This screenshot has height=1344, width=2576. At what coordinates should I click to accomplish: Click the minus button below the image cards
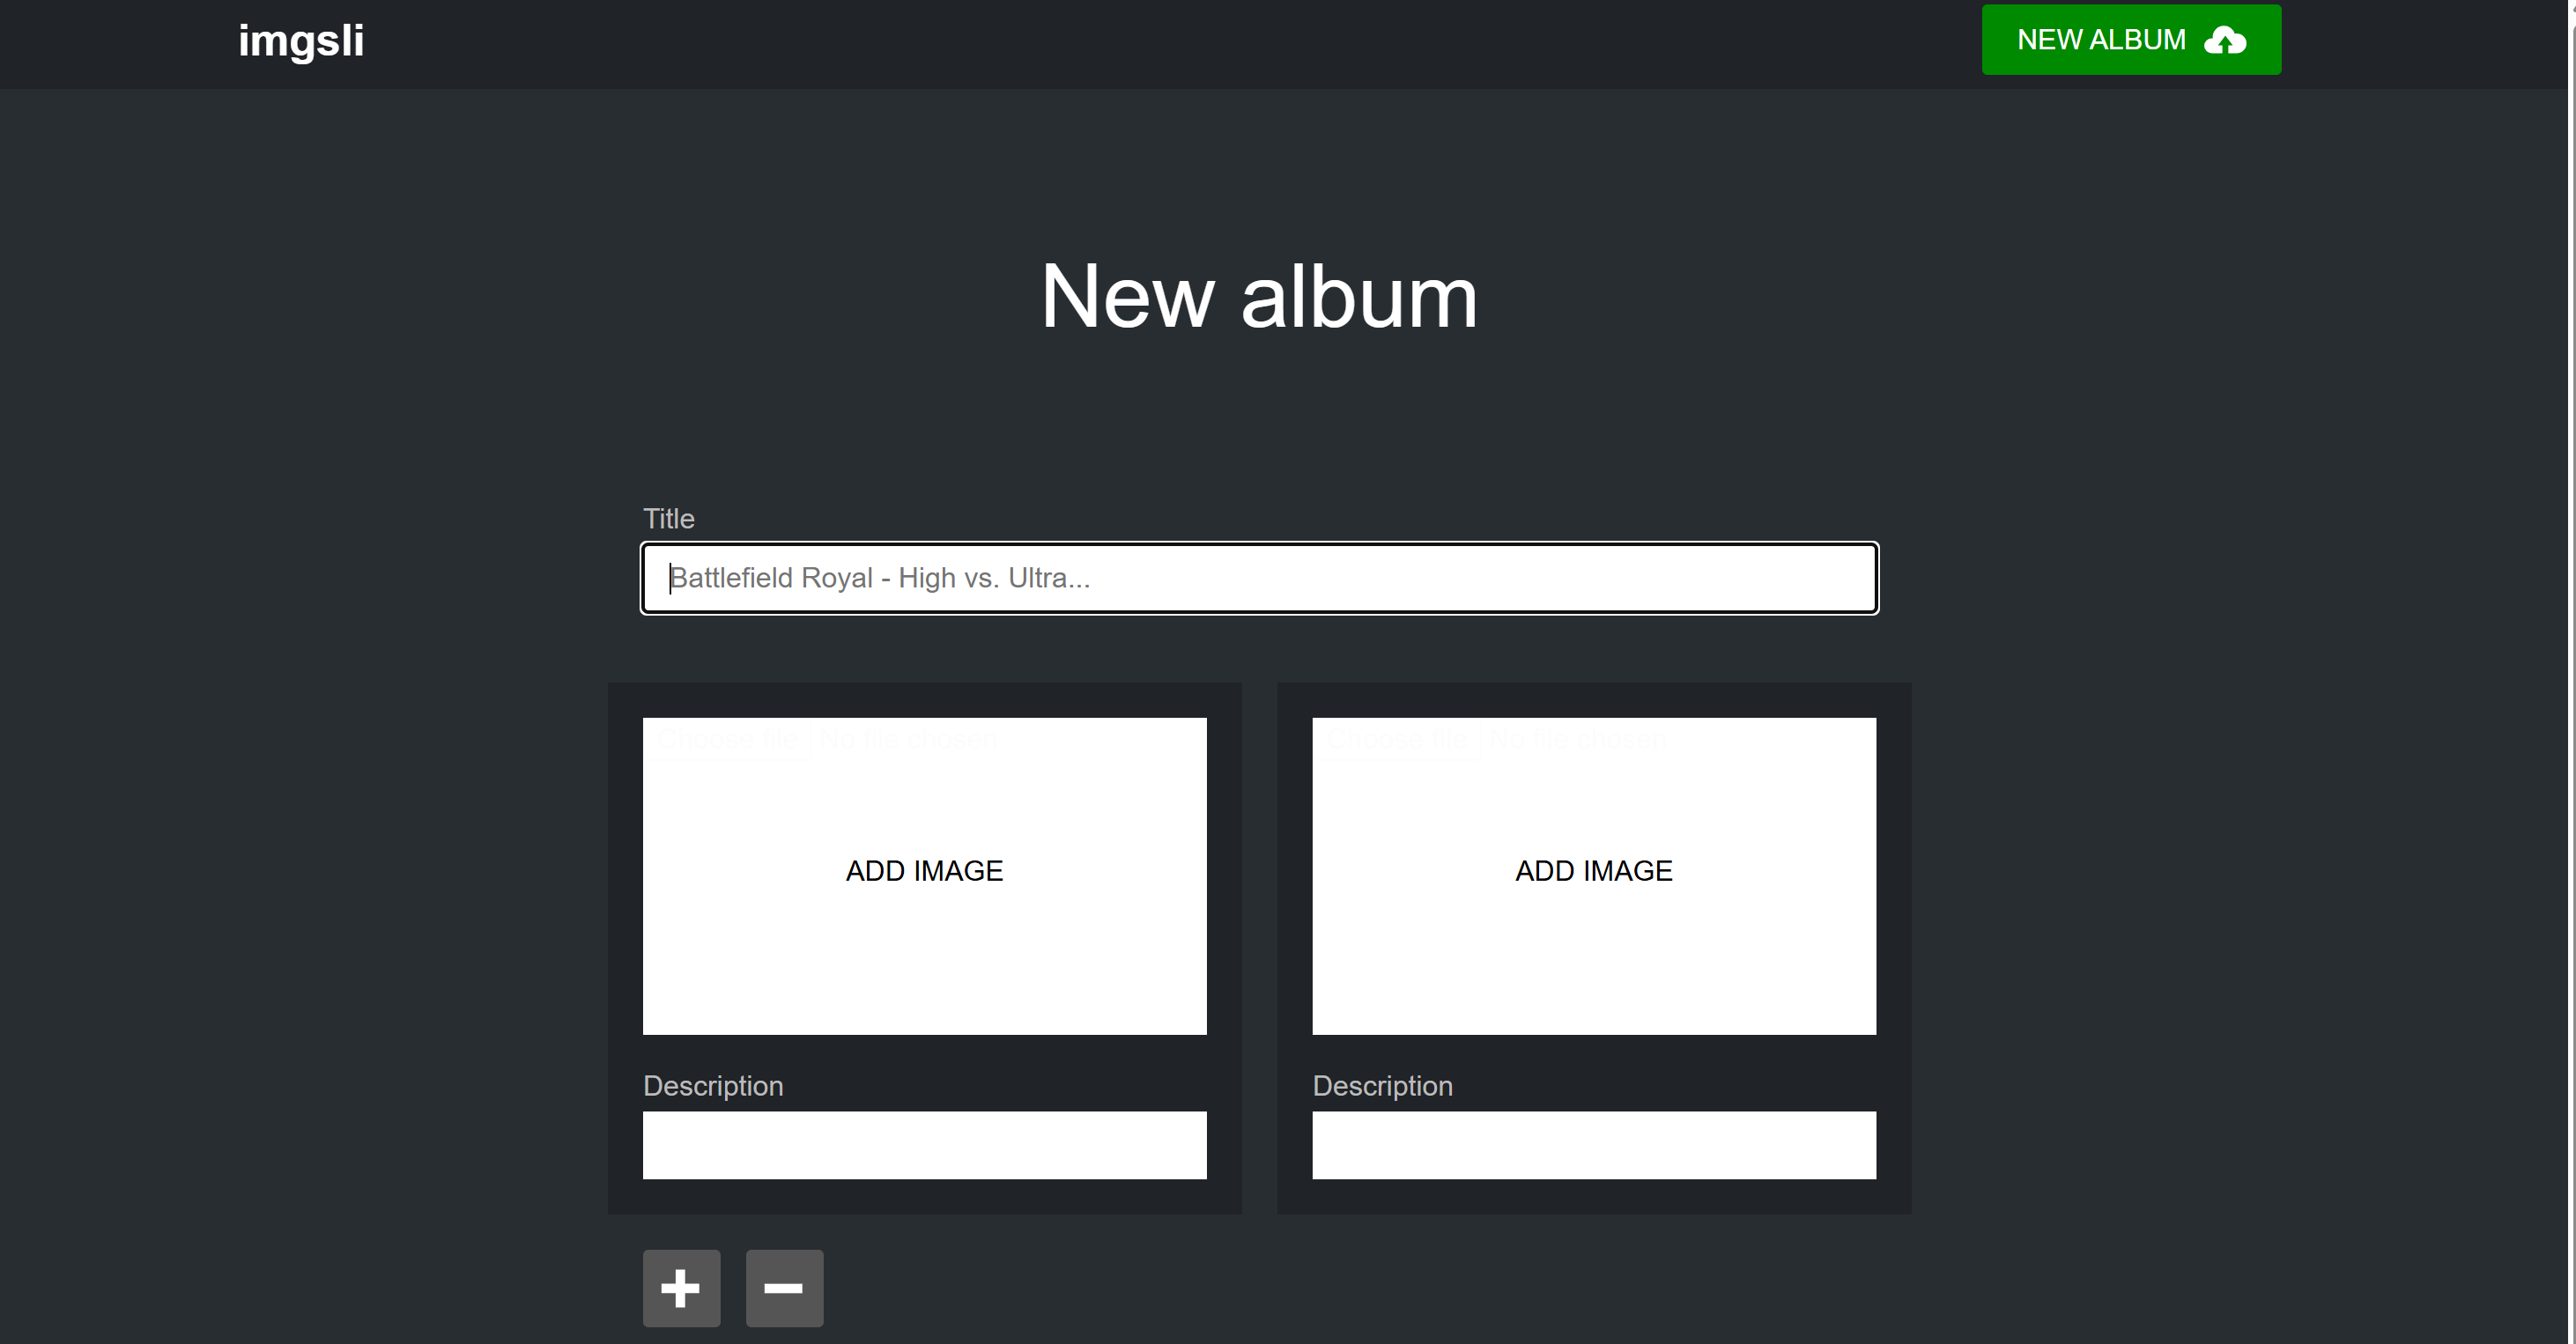784,1288
